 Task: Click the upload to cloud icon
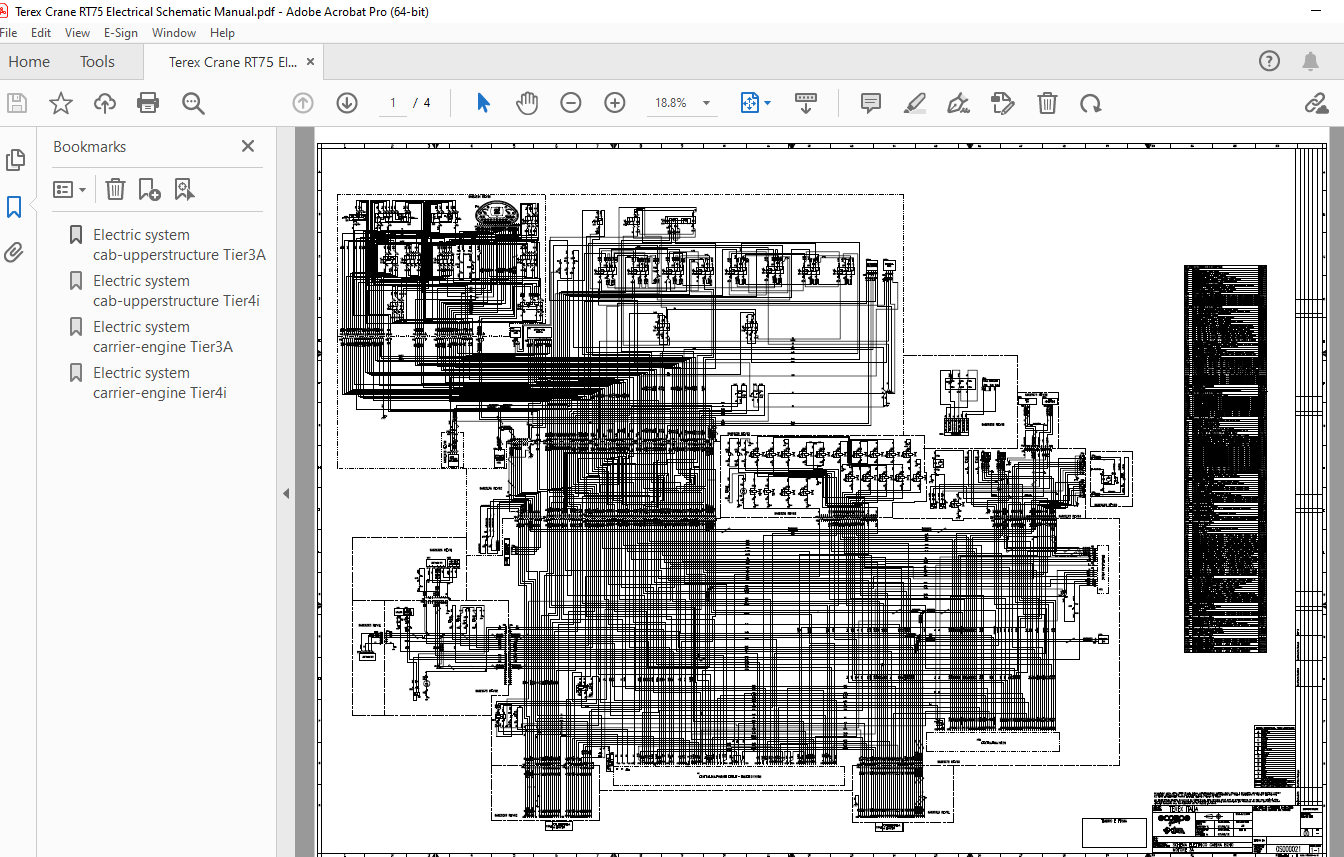click(x=105, y=103)
